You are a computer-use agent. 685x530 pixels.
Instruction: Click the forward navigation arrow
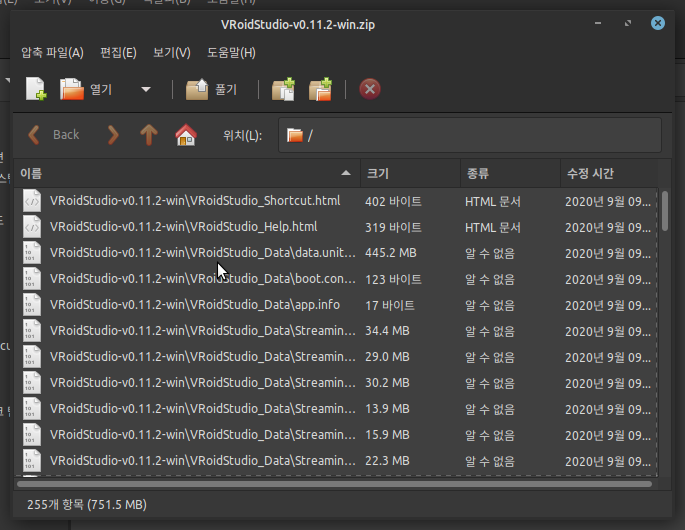[113, 135]
